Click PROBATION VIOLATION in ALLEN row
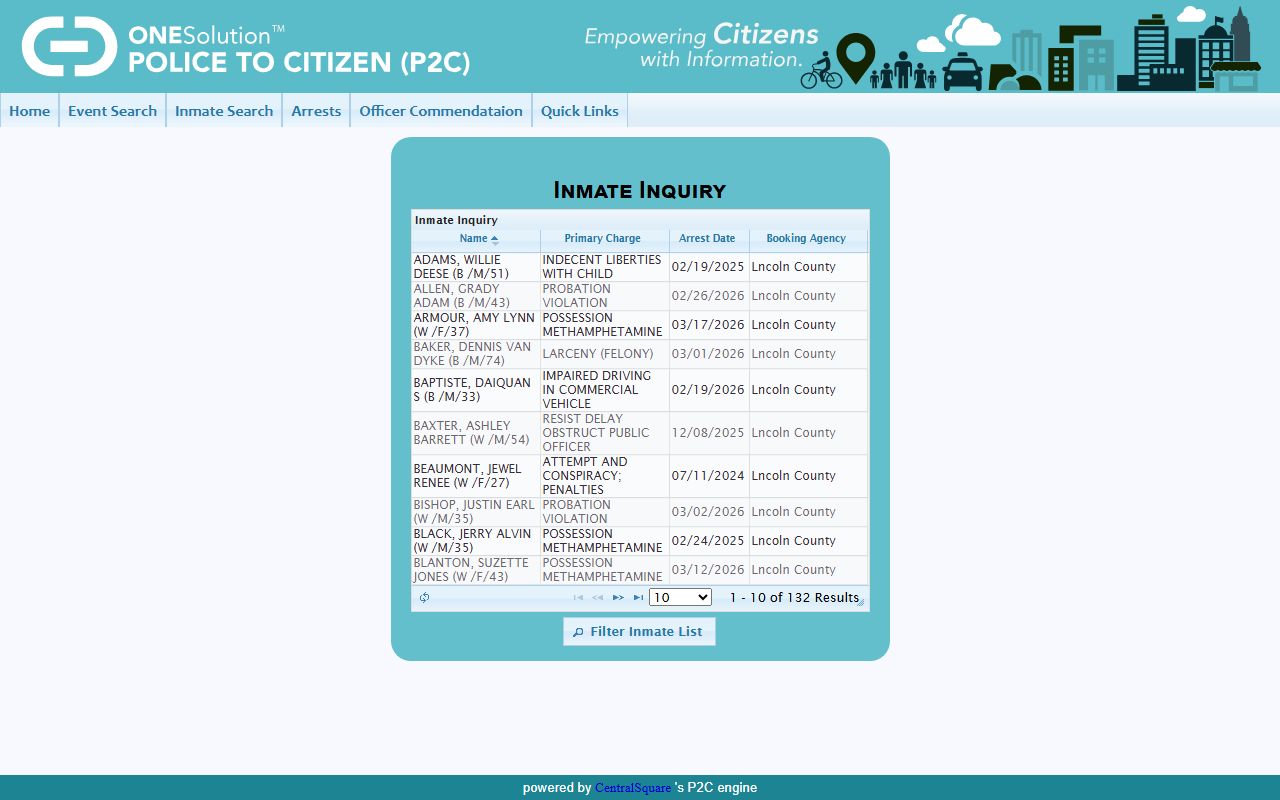The height and width of the screenshot is (800, 1280). click(x=603, y=296)
